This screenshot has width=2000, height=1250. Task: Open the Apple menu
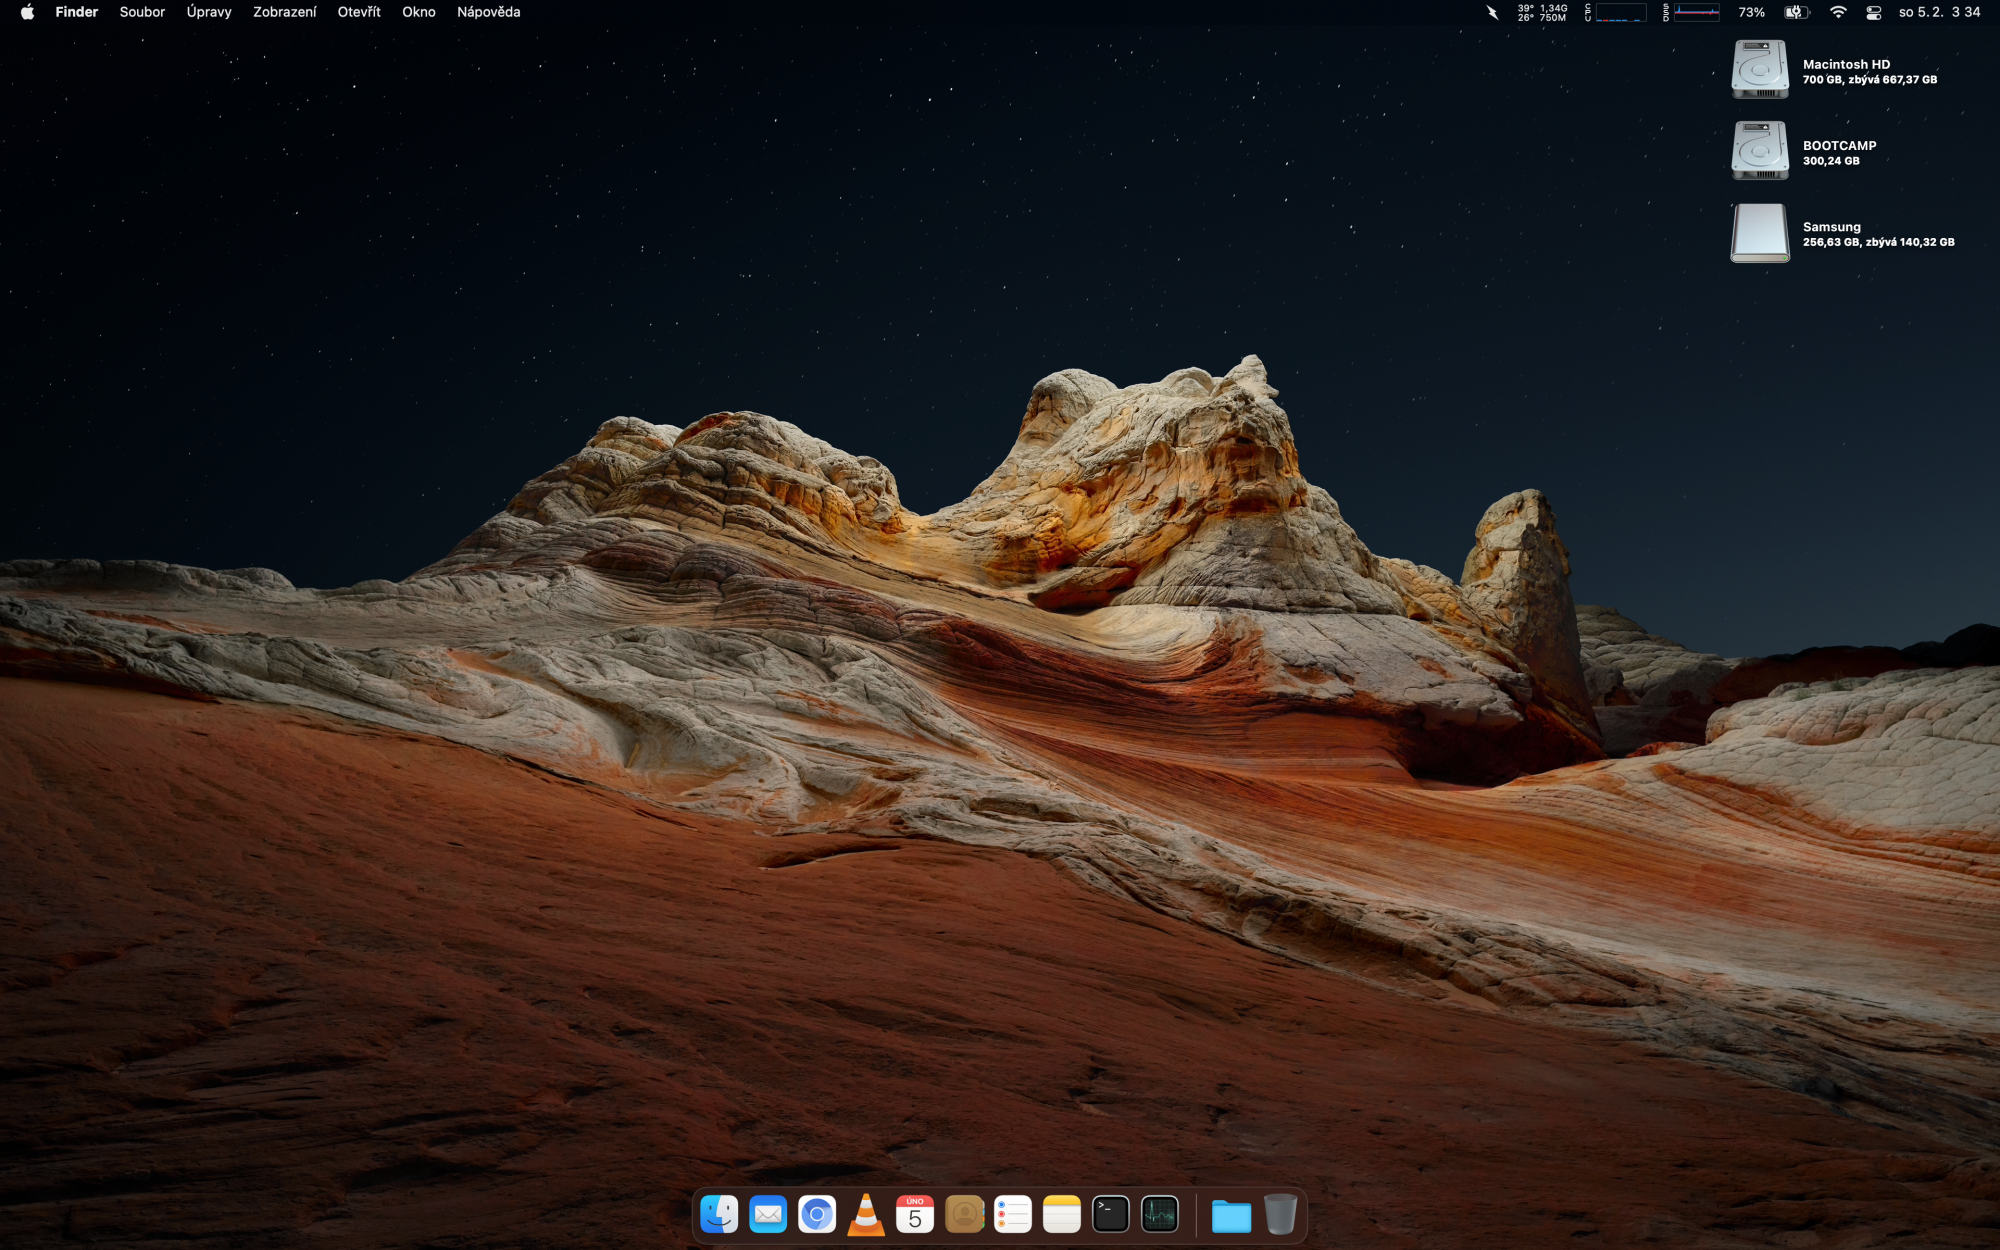coord(27,12)
